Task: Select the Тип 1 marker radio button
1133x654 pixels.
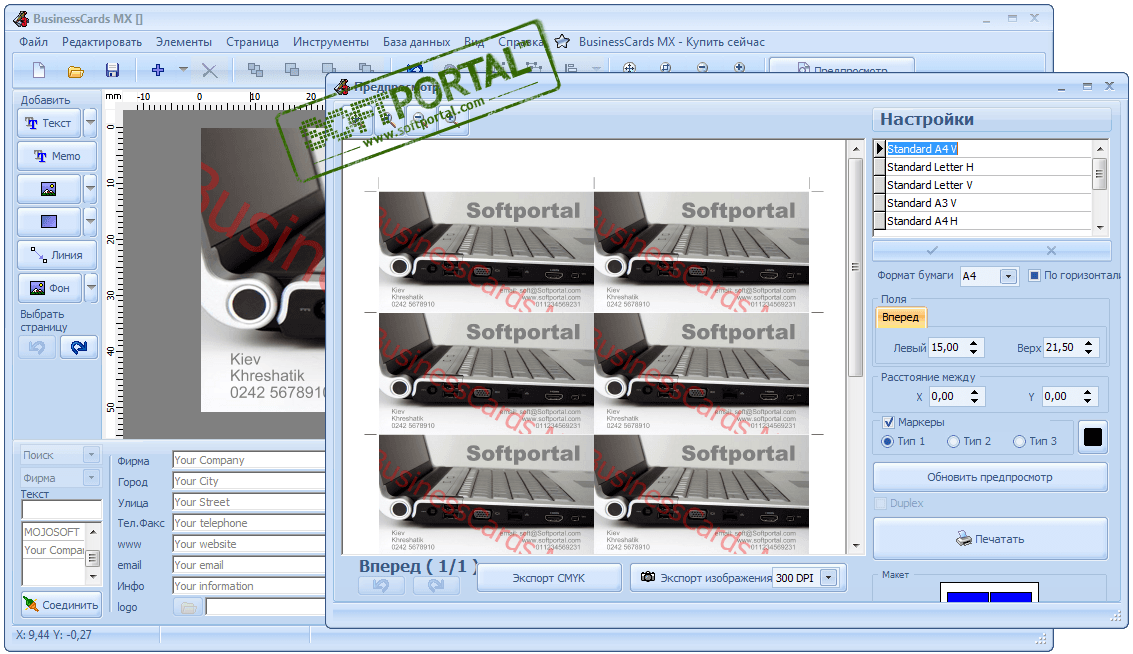Action: 887,442
